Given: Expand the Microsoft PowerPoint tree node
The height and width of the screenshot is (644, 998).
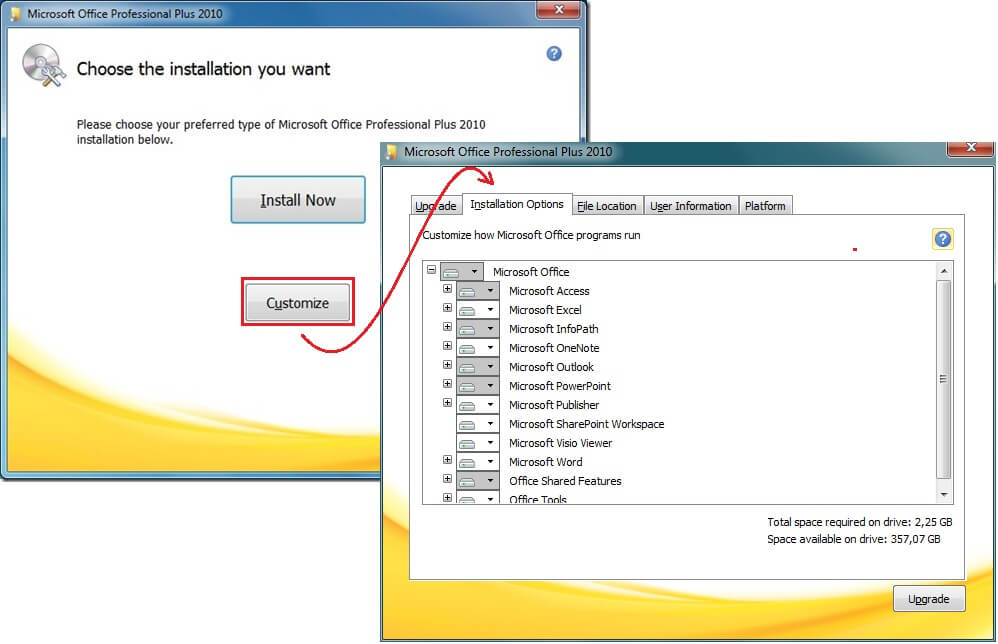Looking at the screenshot, I should (447, 384).
